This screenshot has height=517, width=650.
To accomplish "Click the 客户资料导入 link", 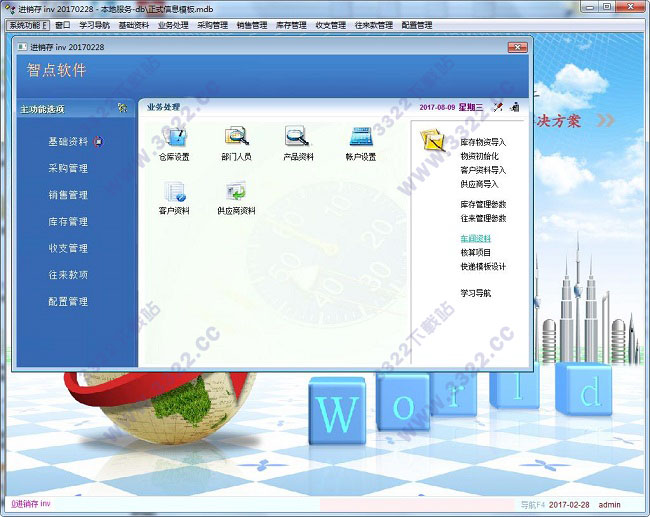I will click(x=483, y=170).
